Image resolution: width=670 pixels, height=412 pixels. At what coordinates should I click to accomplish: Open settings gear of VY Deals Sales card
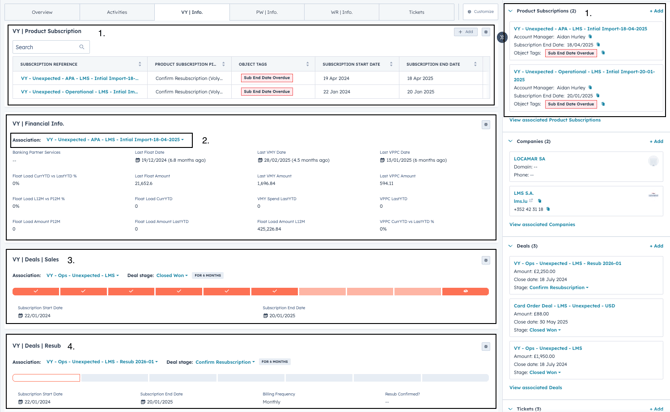point(486,260)
